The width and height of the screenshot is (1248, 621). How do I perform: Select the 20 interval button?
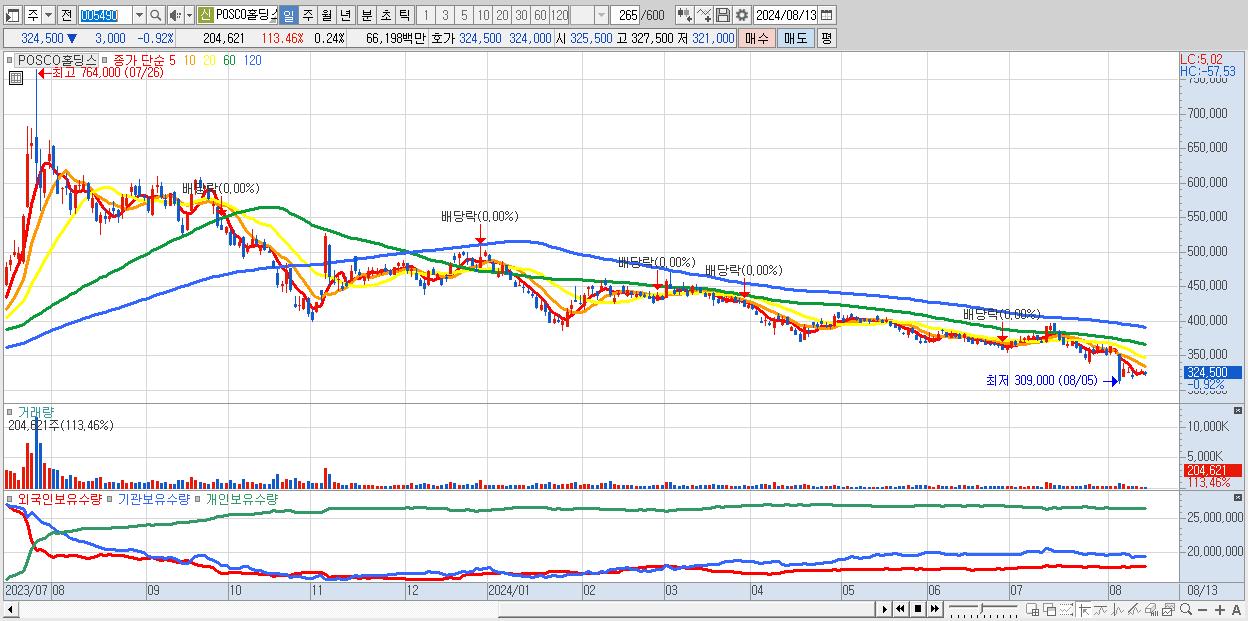502,15
